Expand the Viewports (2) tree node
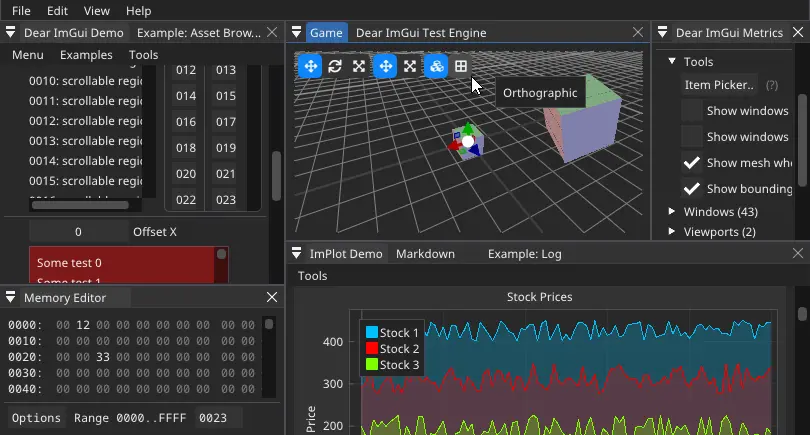 [673, 232]
